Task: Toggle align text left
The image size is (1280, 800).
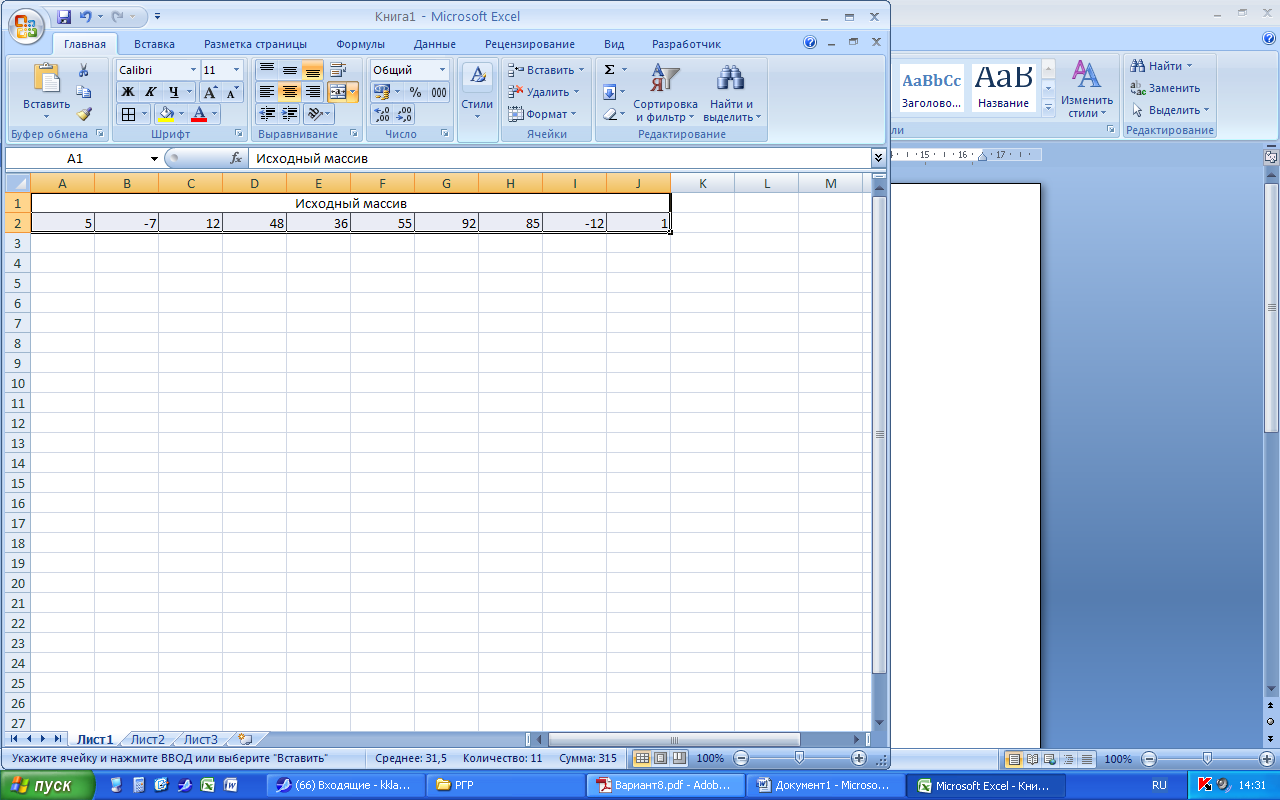Action: [267, 92]
